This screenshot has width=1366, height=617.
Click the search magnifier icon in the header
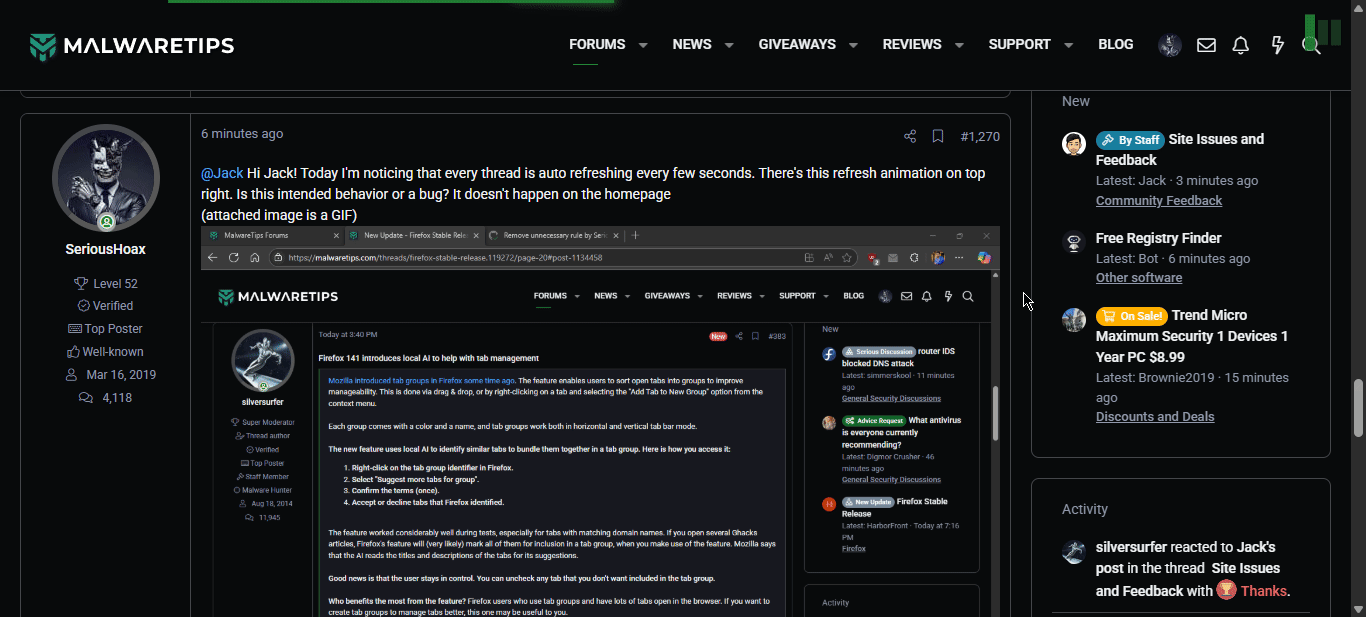tap(1310, 45)
